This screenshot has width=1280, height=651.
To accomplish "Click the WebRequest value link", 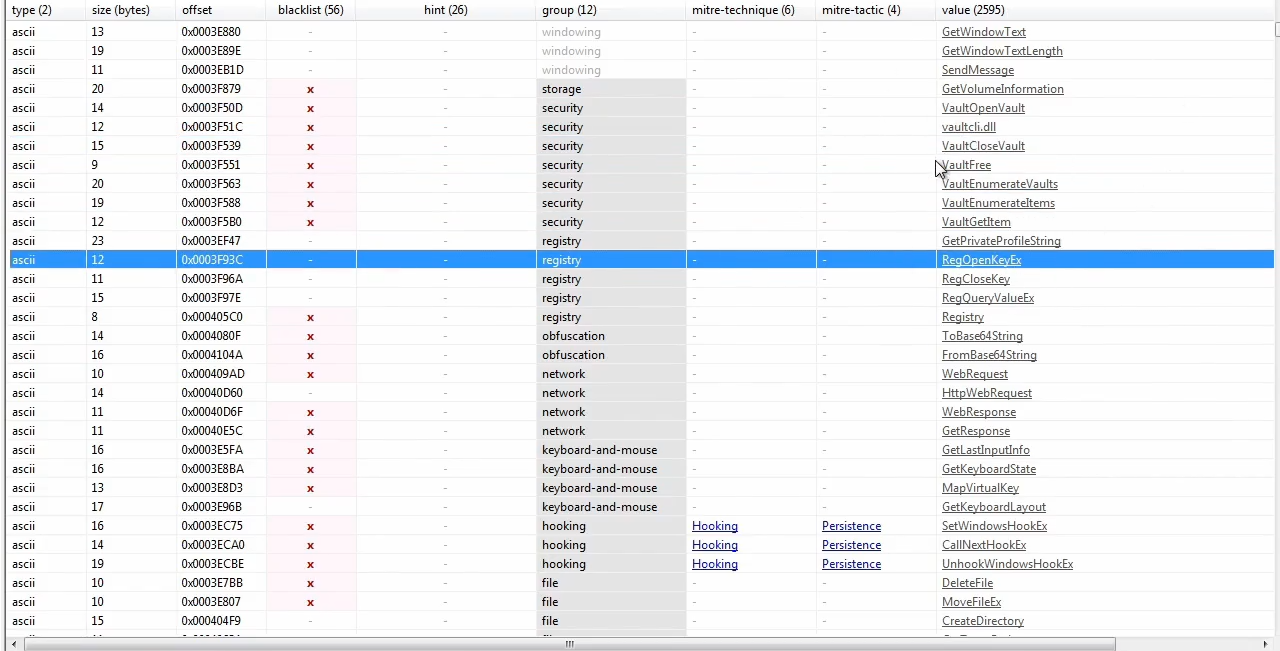I will tap(974, 374).
